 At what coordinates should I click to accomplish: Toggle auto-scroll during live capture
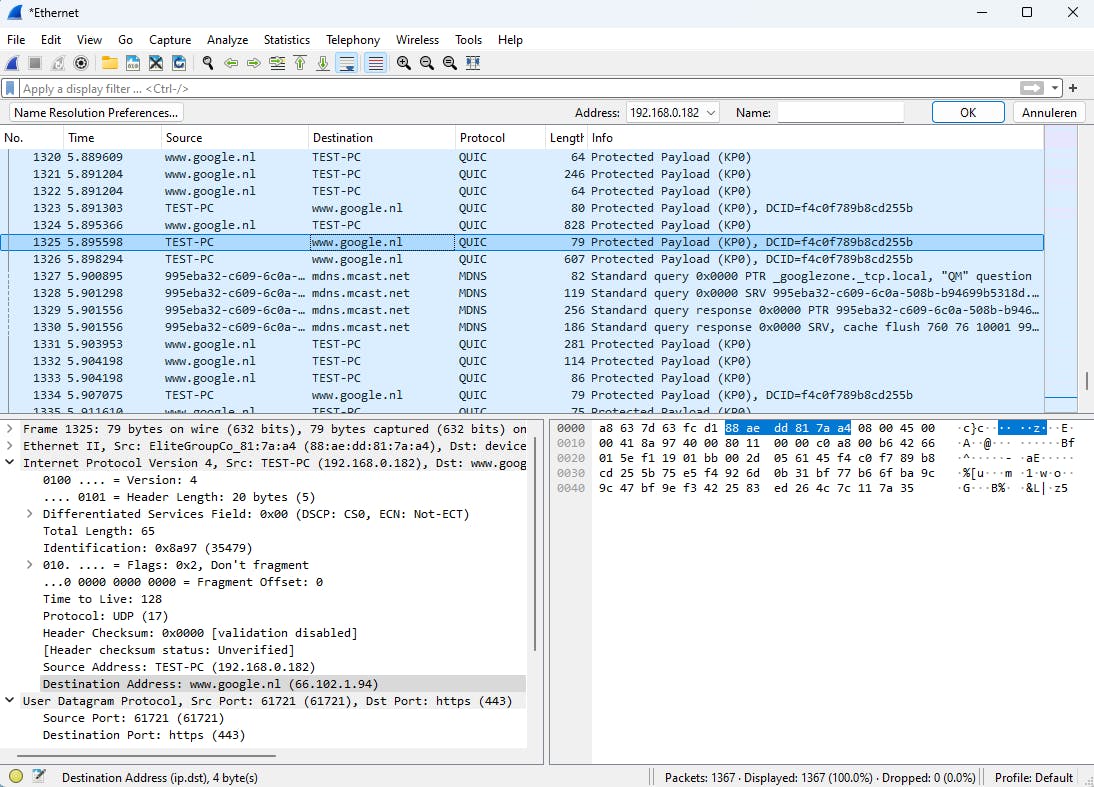[x=347, y=63]
